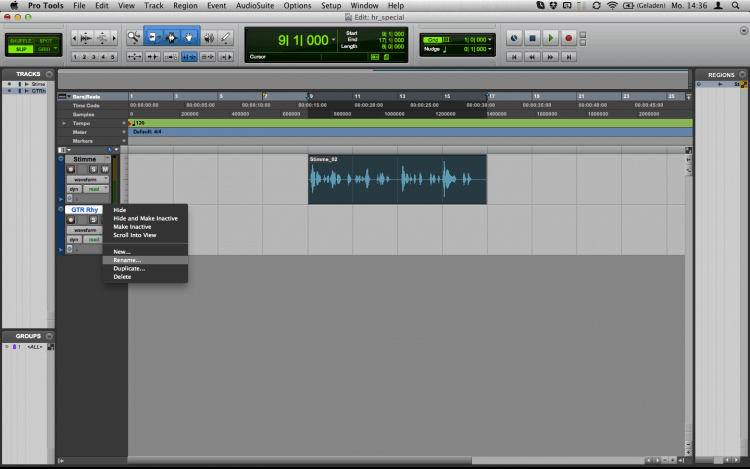This screenshot has width=750, height=469.
Task: Add tempo change plus button
Action: [124, 123]
